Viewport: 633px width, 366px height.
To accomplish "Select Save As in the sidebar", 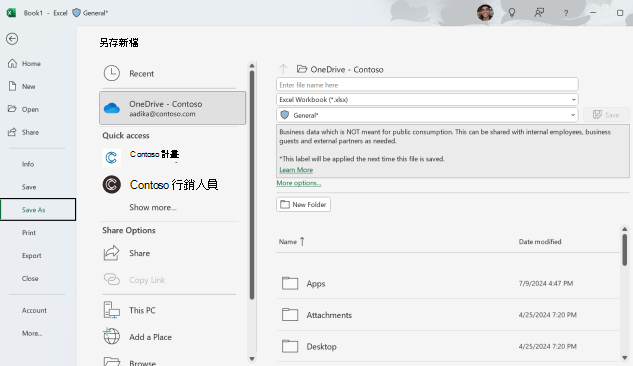I will point(38,209).
